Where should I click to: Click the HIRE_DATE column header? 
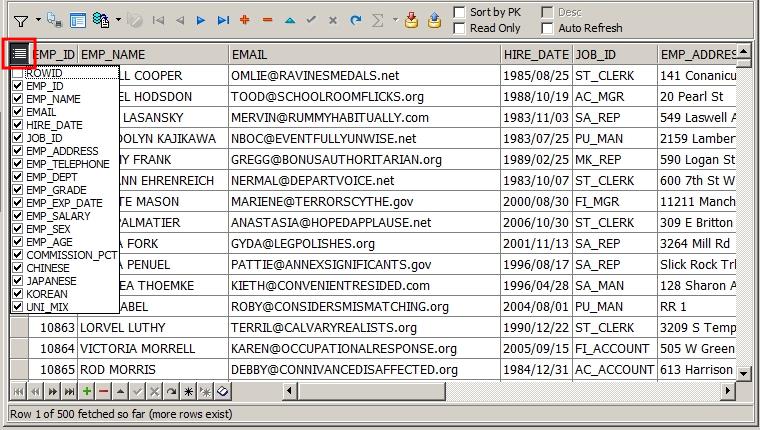(536, 53)
